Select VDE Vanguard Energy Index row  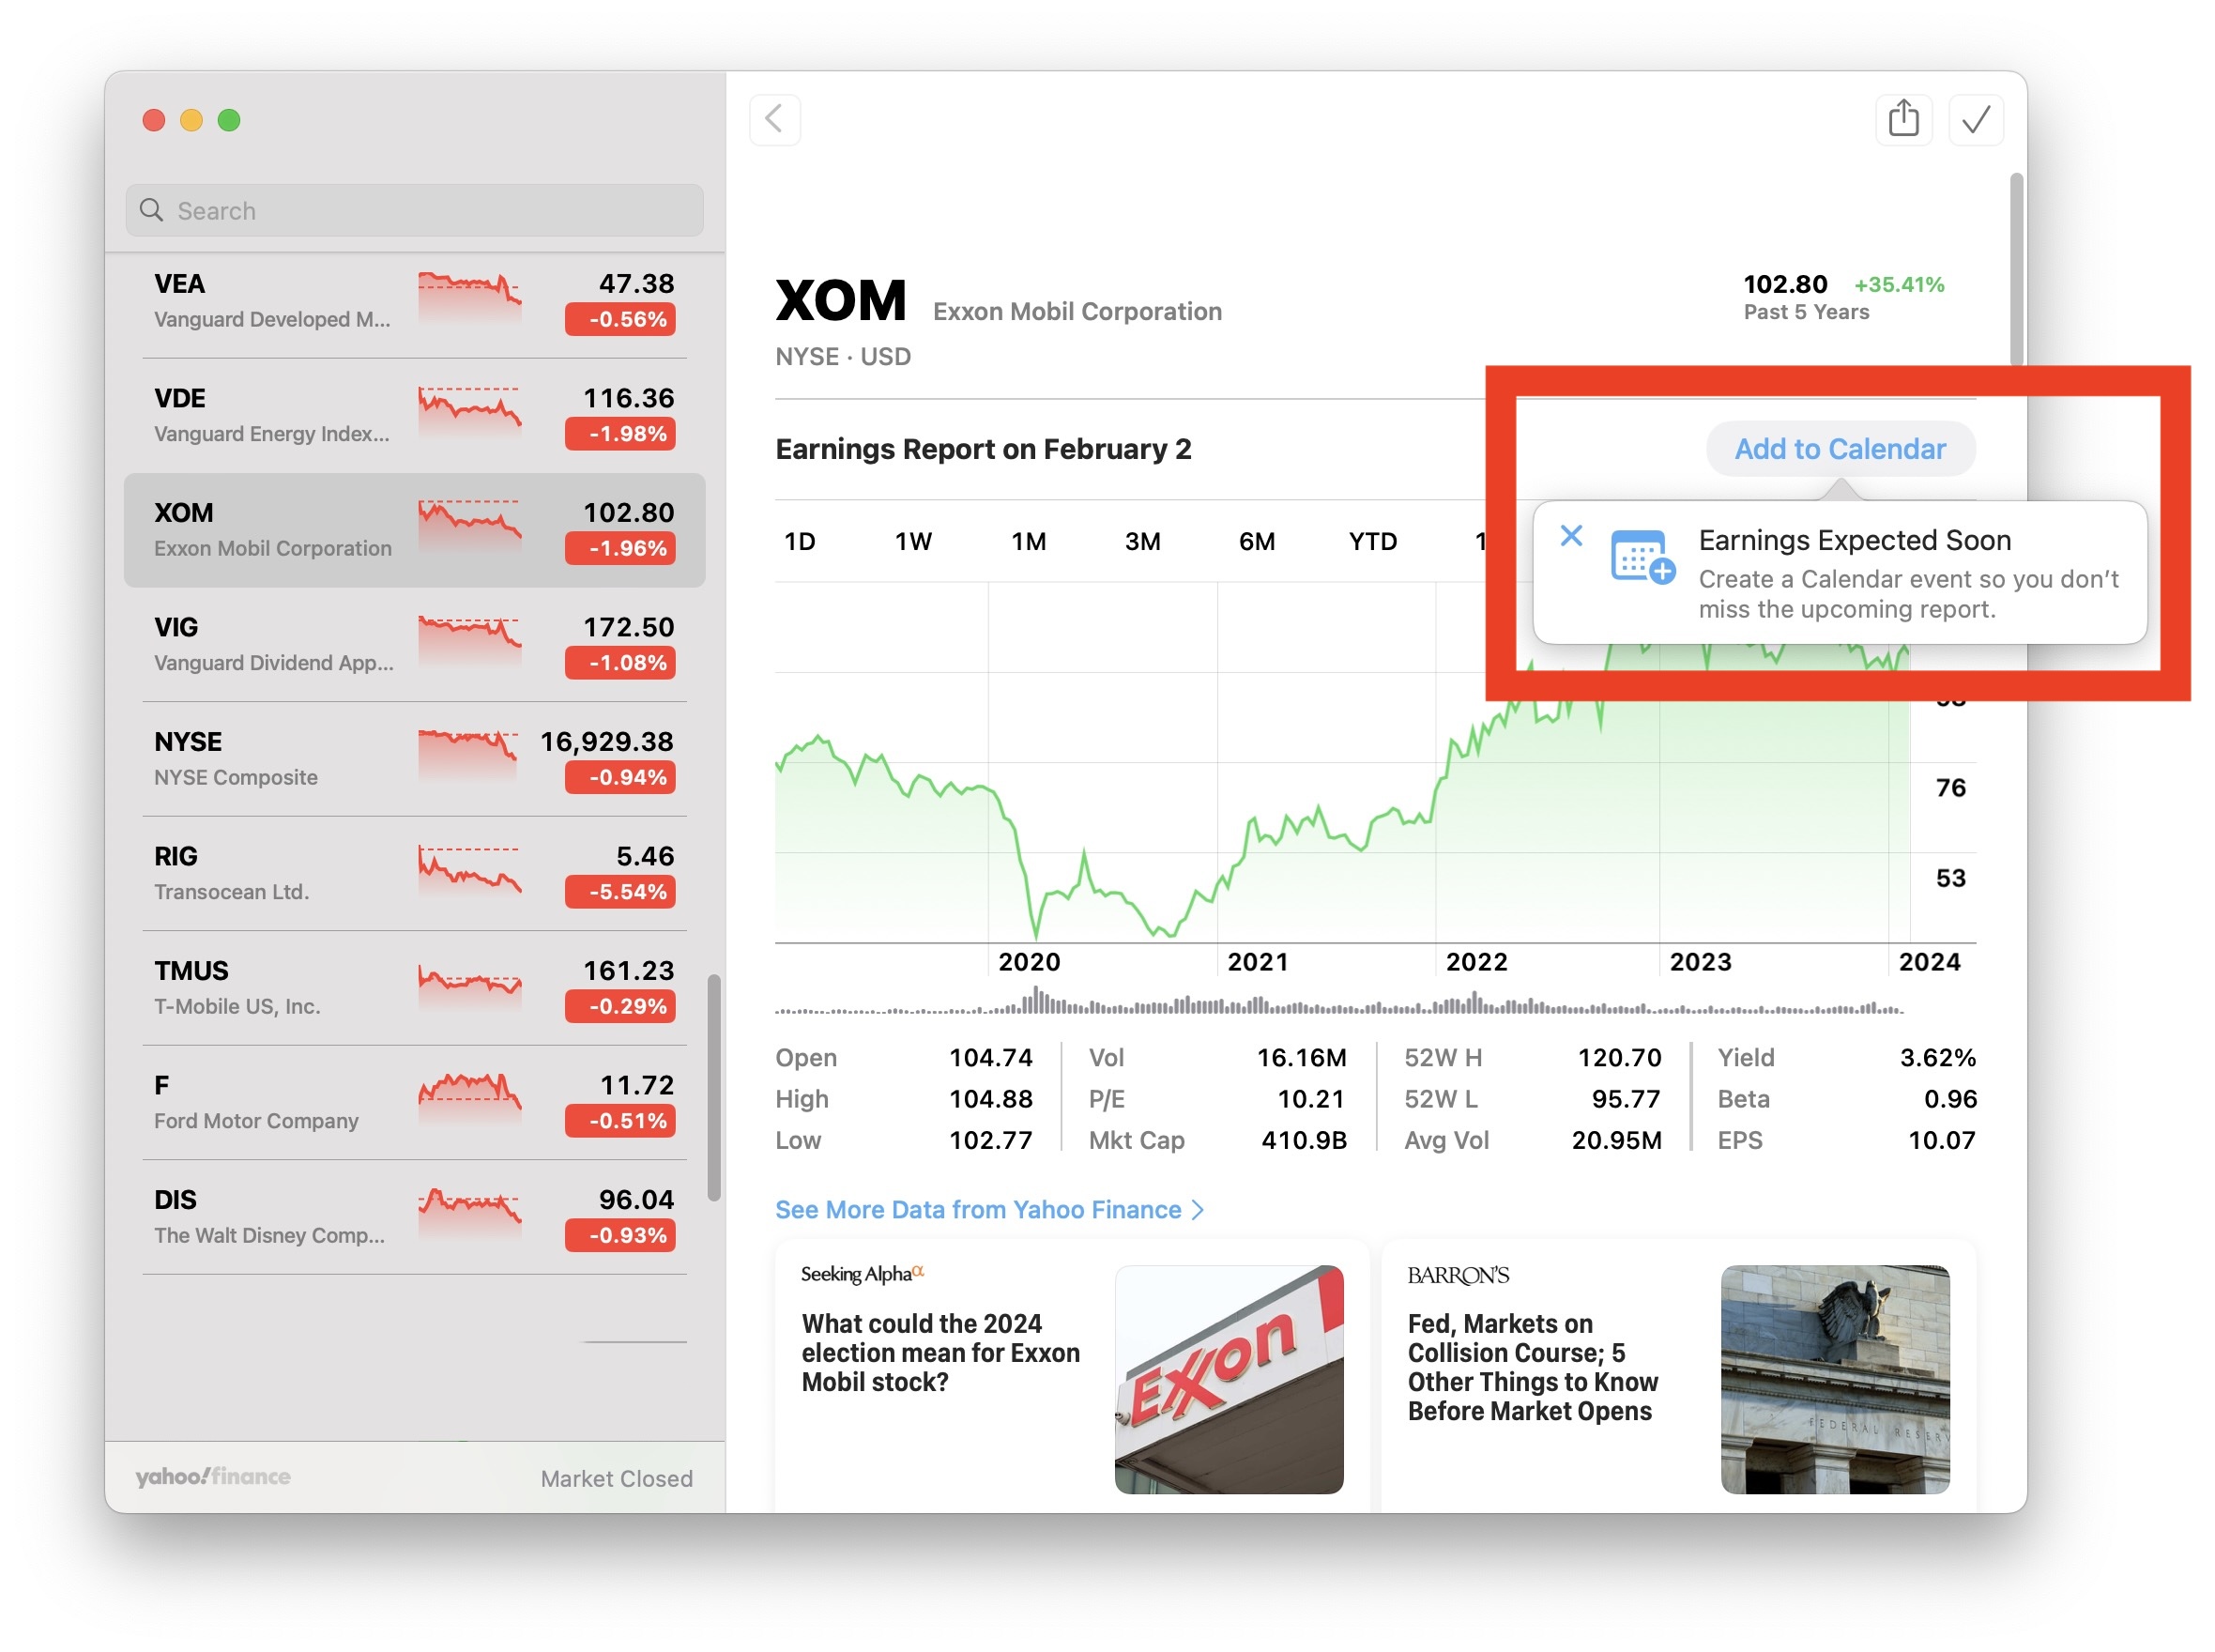tap(414, 416)
